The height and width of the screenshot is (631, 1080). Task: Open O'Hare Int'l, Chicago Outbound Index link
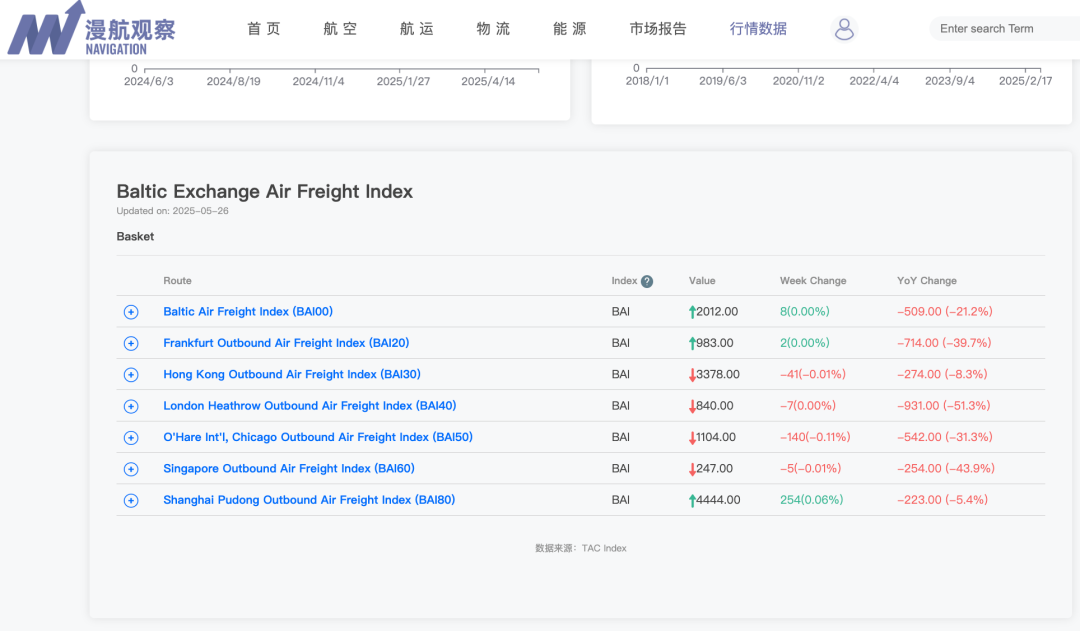[318, 437]
